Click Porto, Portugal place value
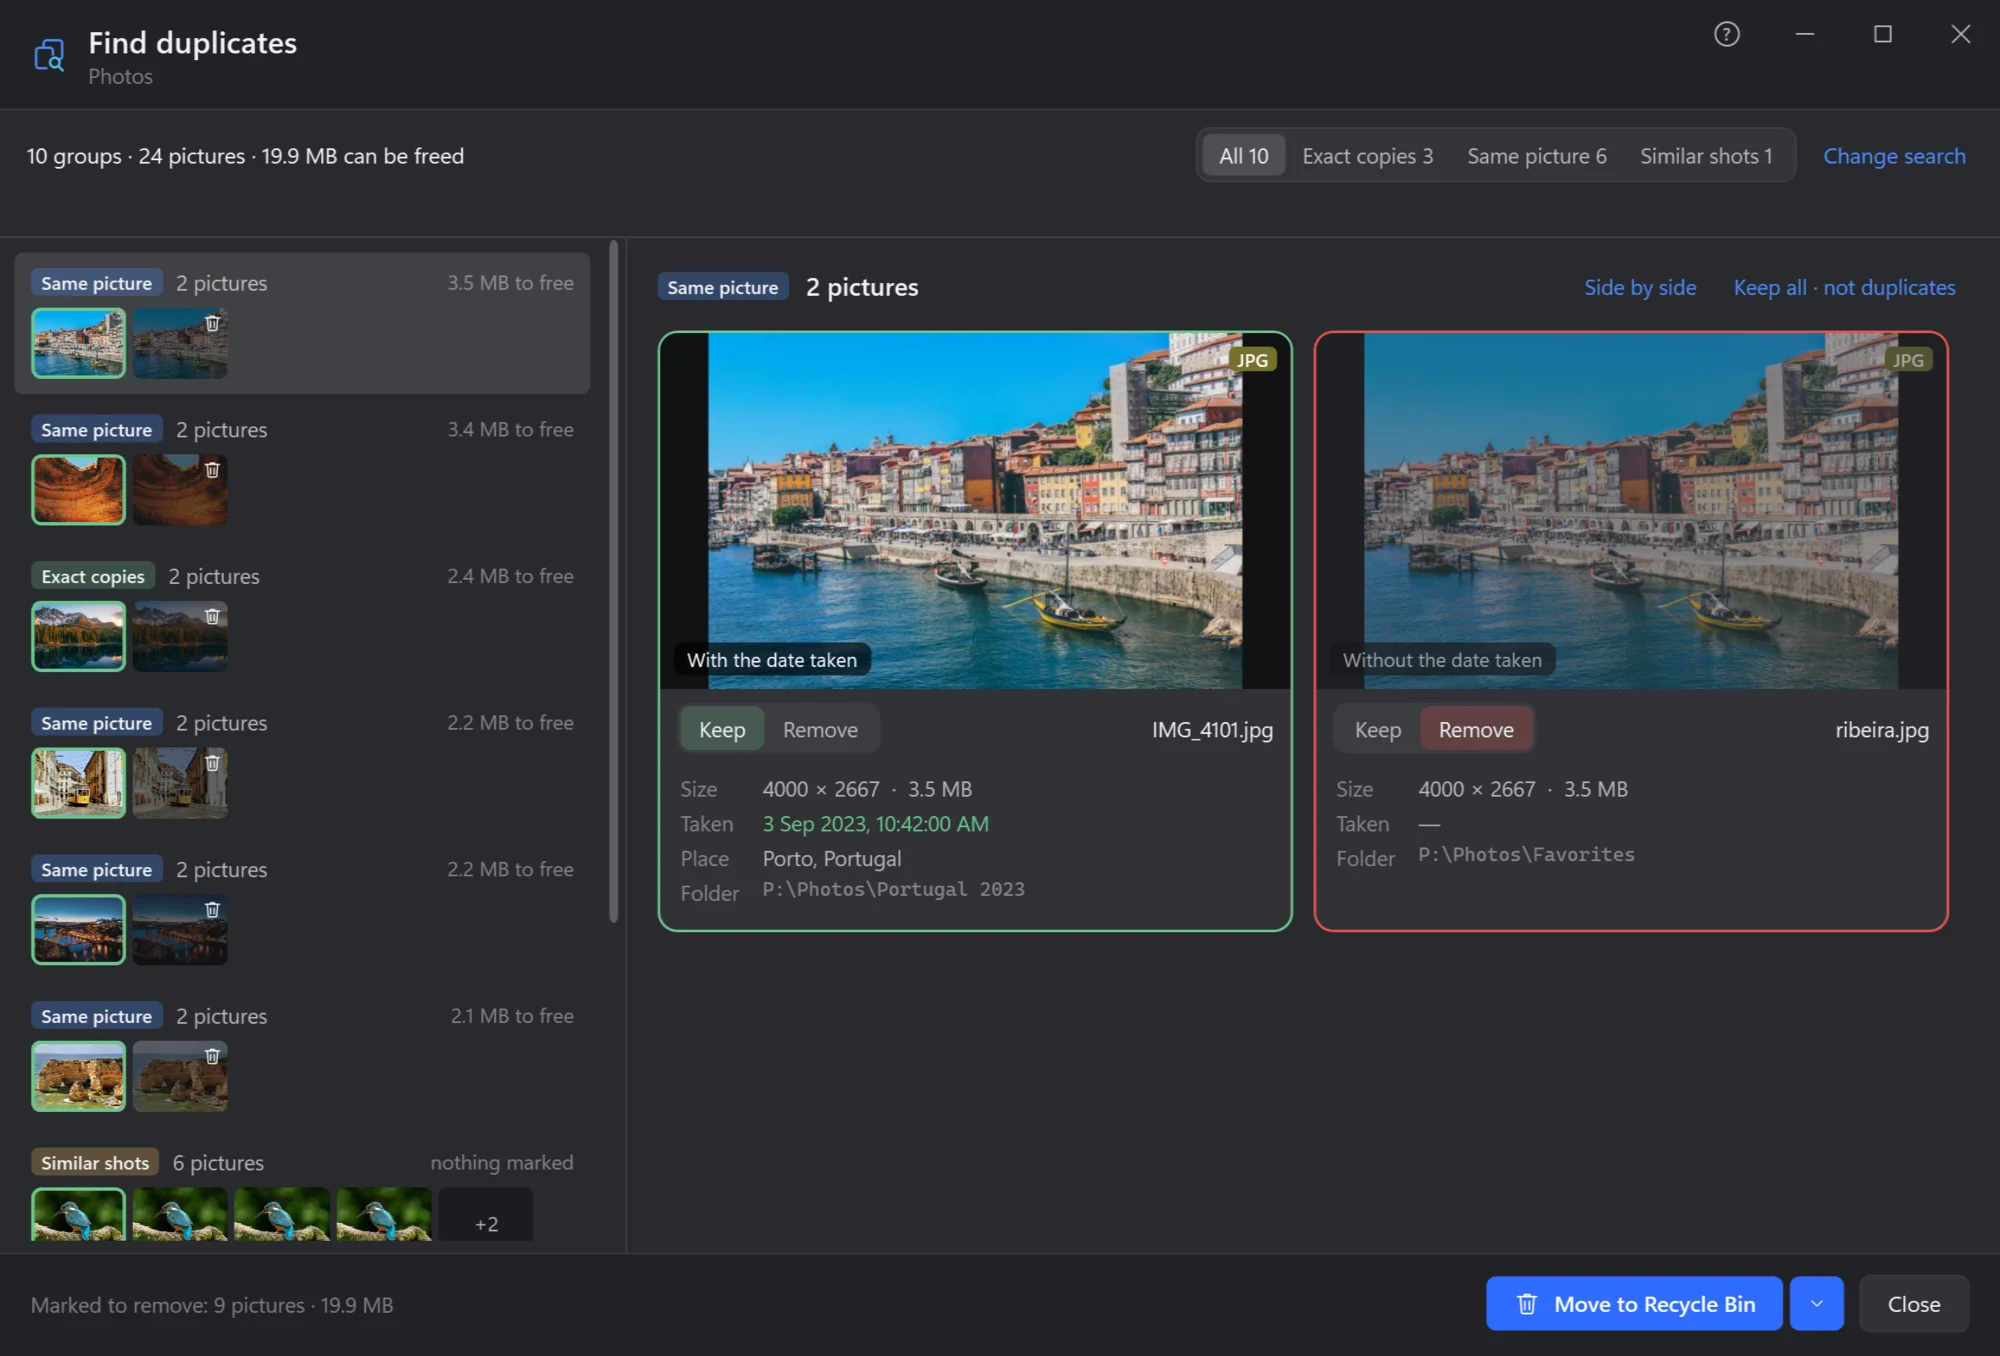Screen dimensions: 2000x1356 [831, 859]
